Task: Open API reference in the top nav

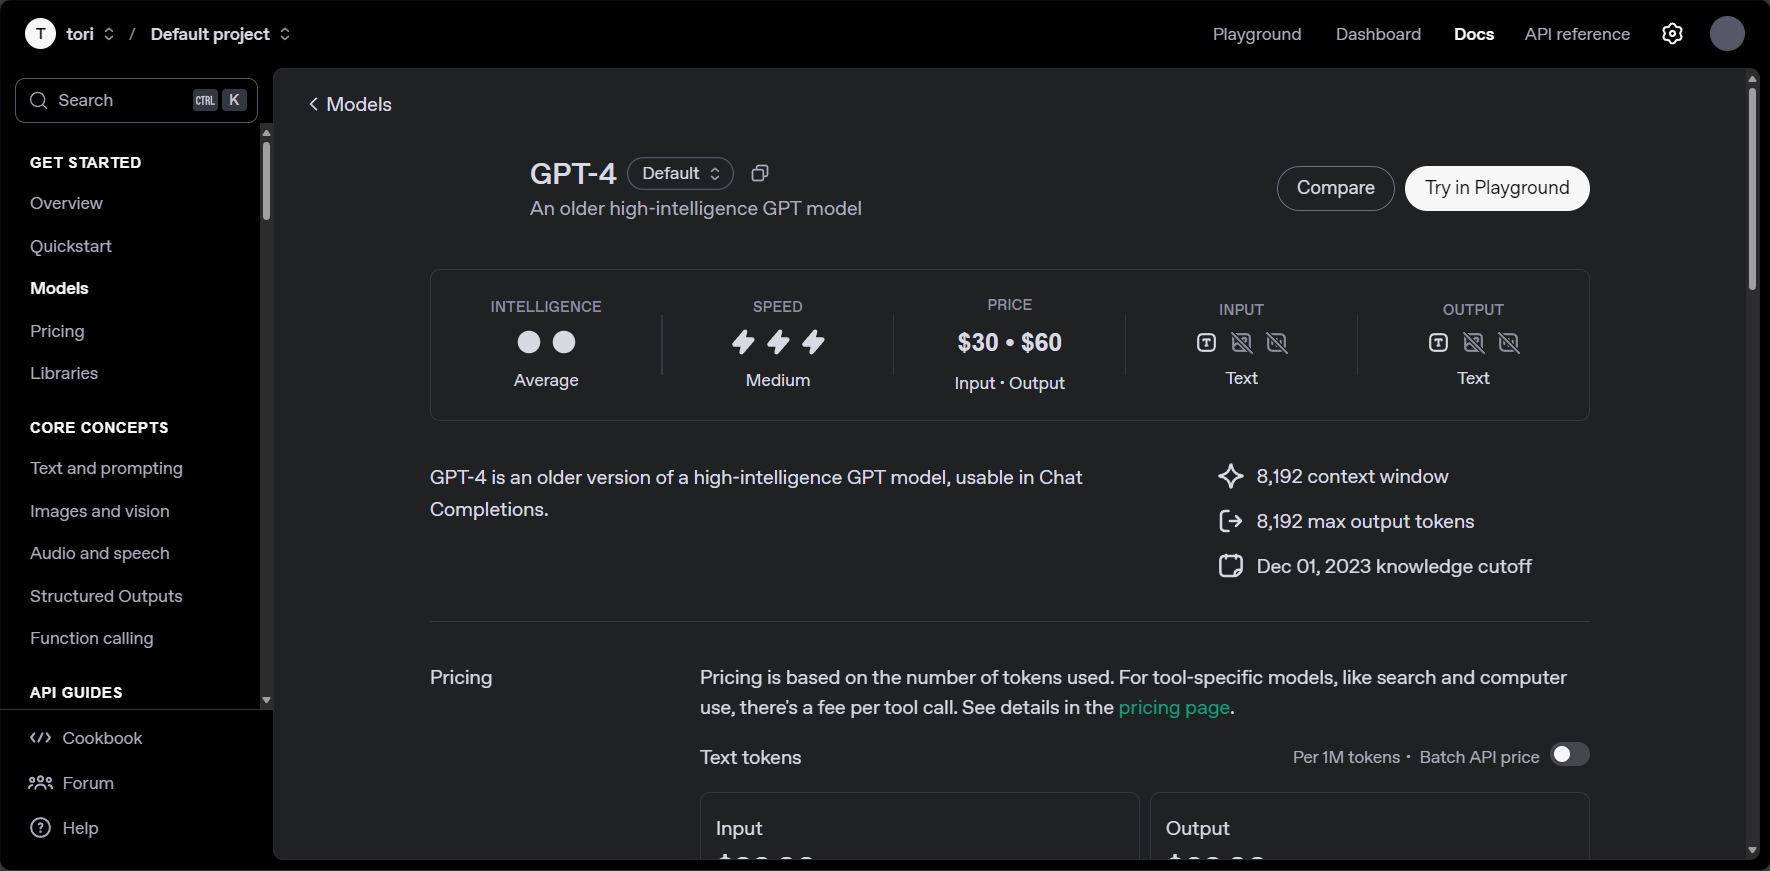Action: point(1577,34)
